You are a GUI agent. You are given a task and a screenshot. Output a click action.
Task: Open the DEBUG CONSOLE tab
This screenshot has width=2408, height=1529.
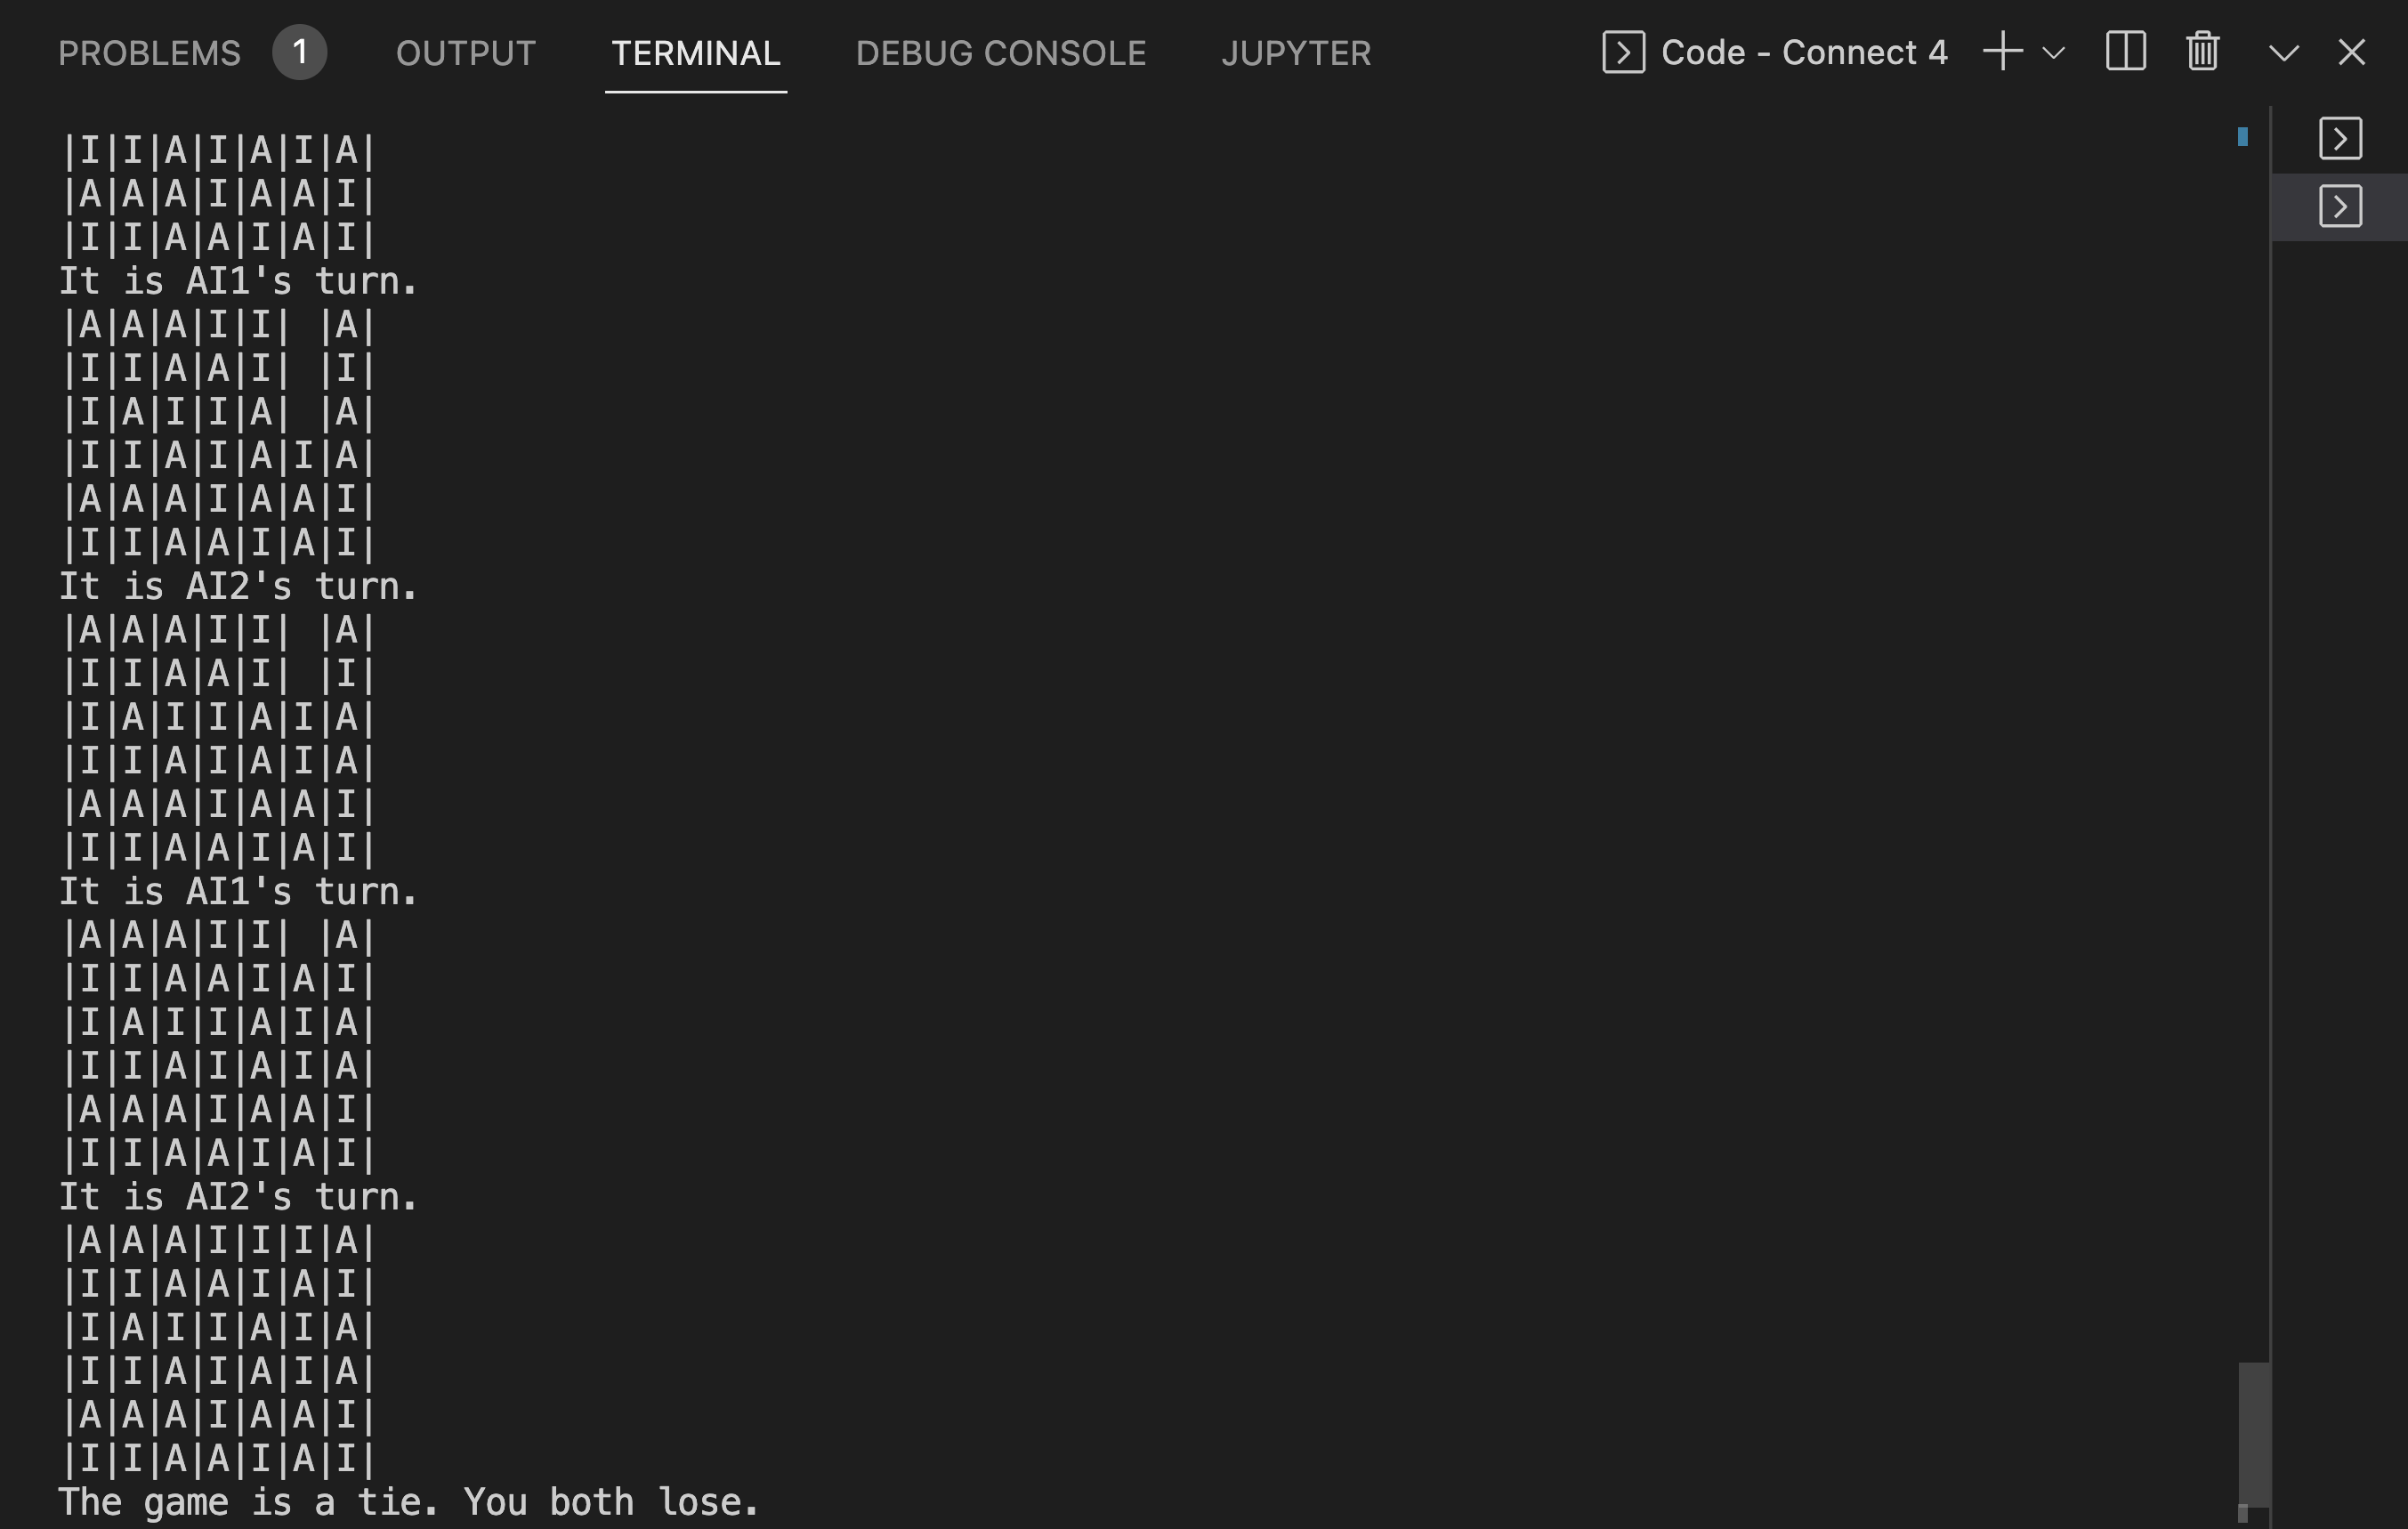[1000, 53]
